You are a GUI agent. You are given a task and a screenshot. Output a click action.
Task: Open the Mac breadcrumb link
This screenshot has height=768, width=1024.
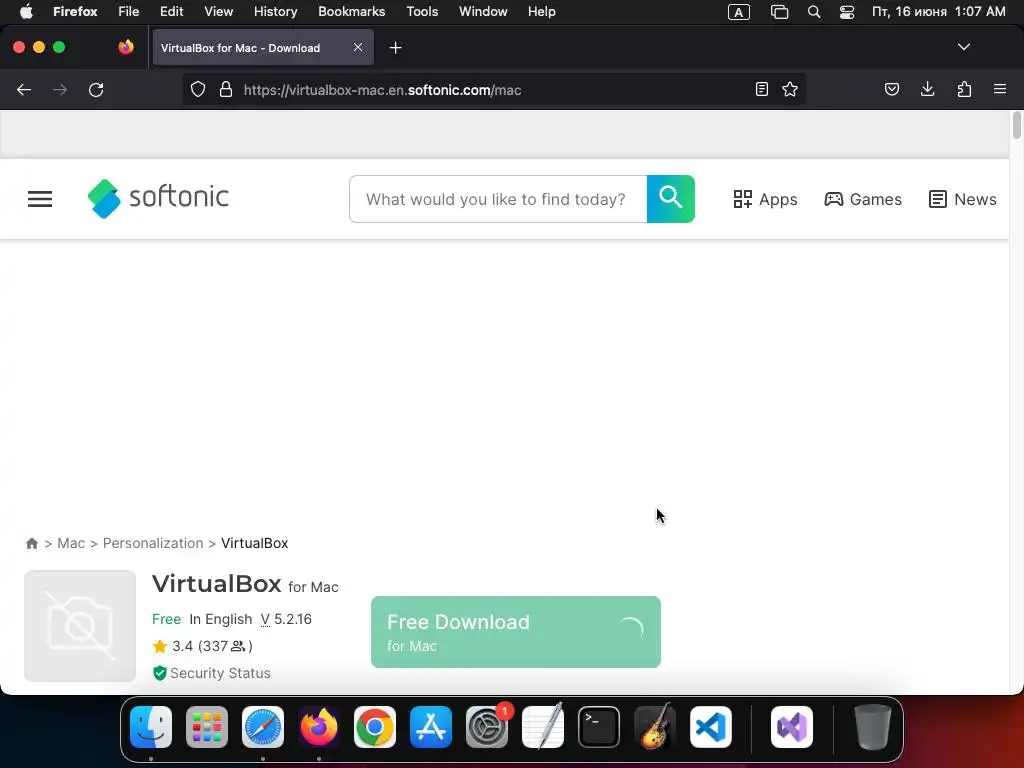[71, 543]
